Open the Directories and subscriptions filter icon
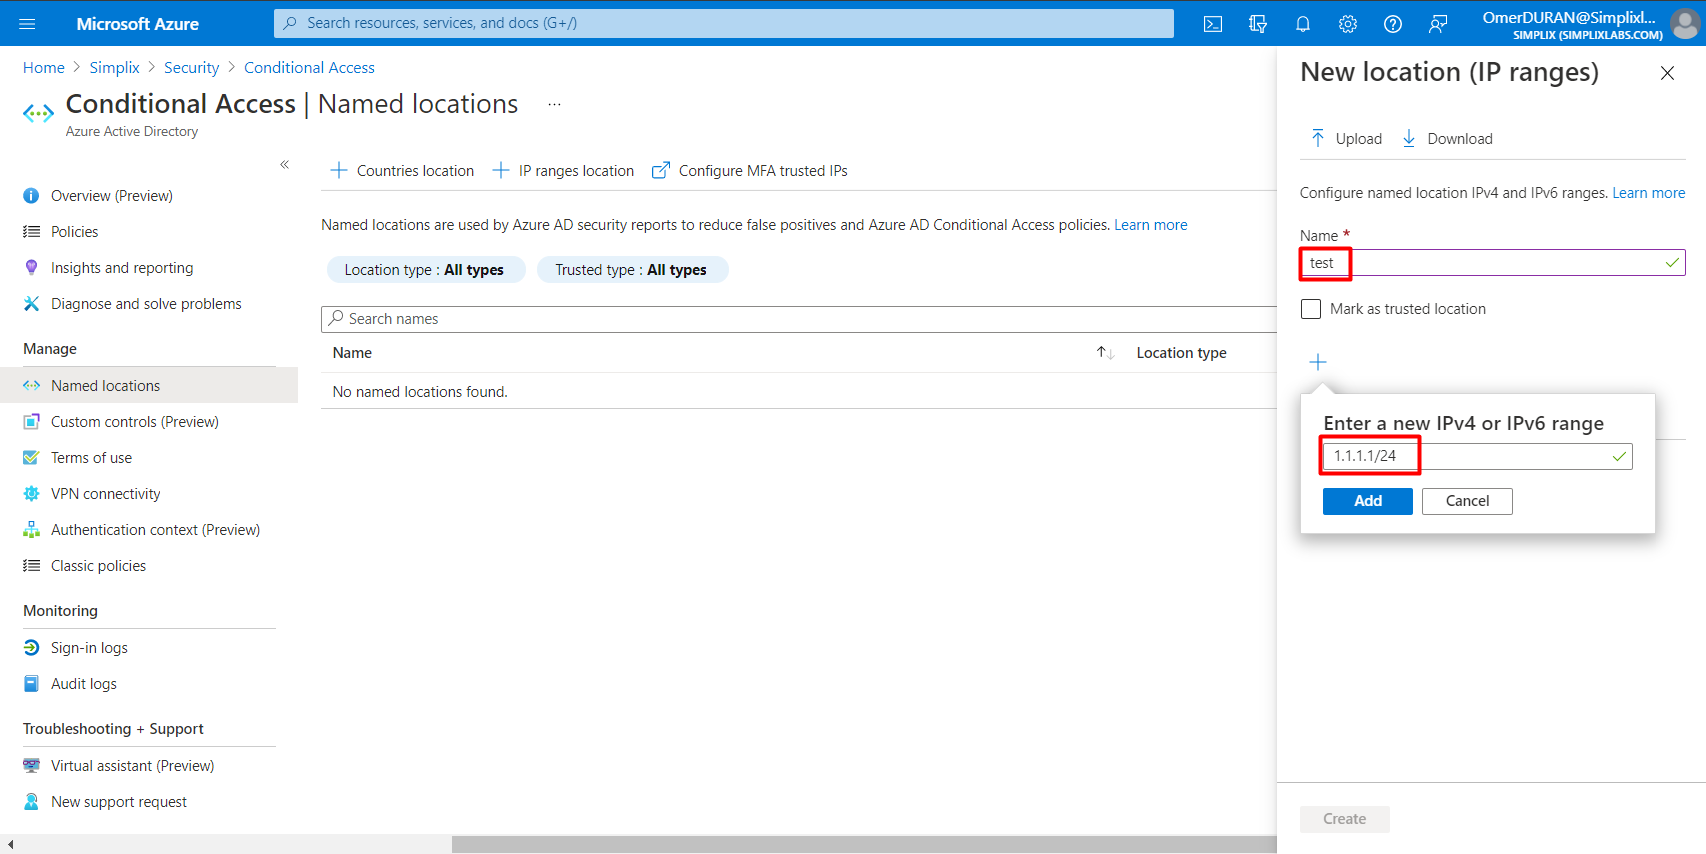Screen dimensions: 1706x854 pos(1258,24)
